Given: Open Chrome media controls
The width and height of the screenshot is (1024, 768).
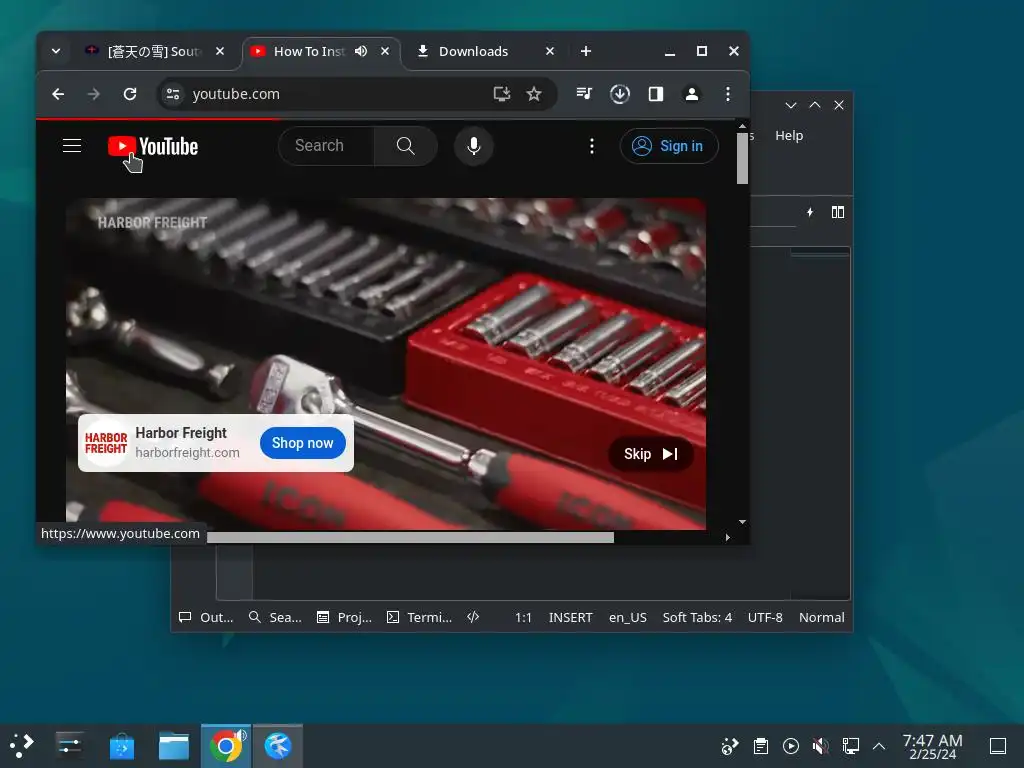Looking at the screenshot, I should pos(584,94).
